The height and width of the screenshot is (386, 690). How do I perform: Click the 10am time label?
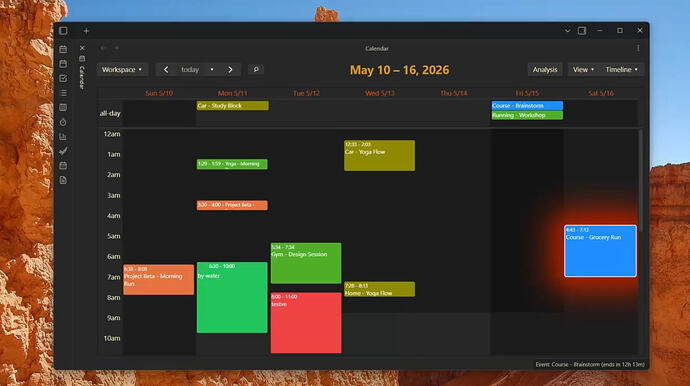point(112,338)
